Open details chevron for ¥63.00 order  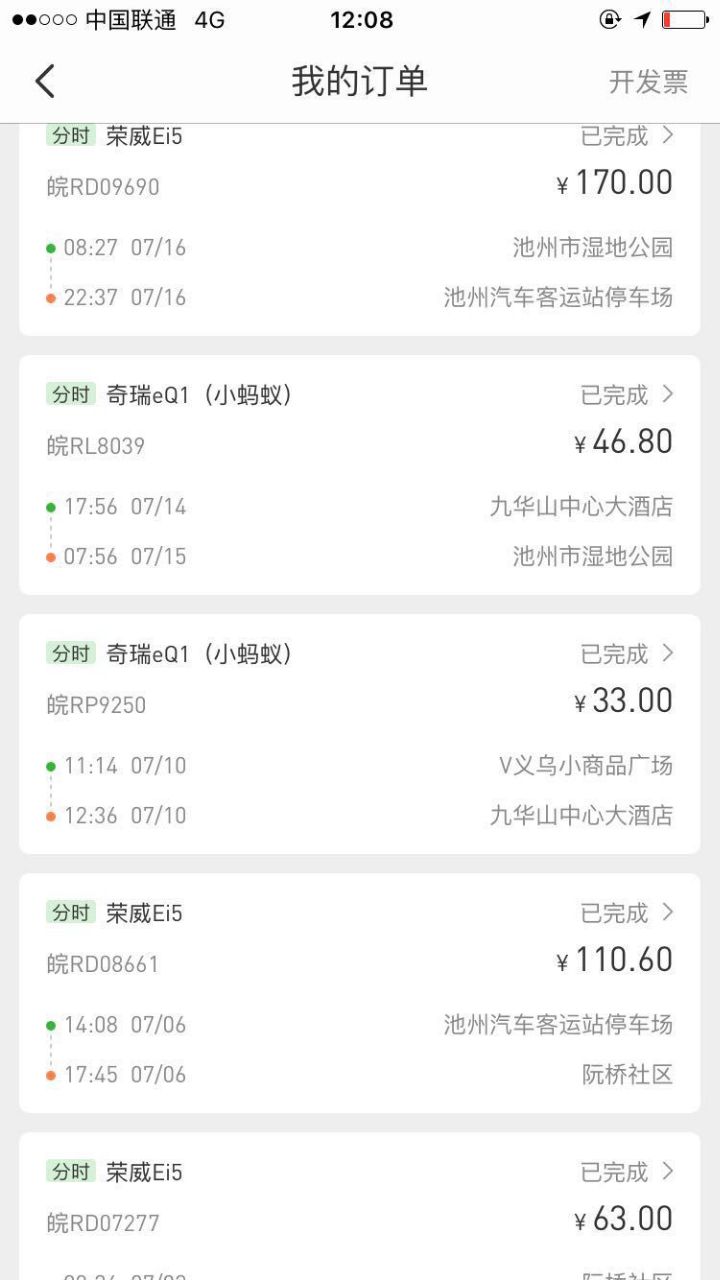pos(668,1171)
